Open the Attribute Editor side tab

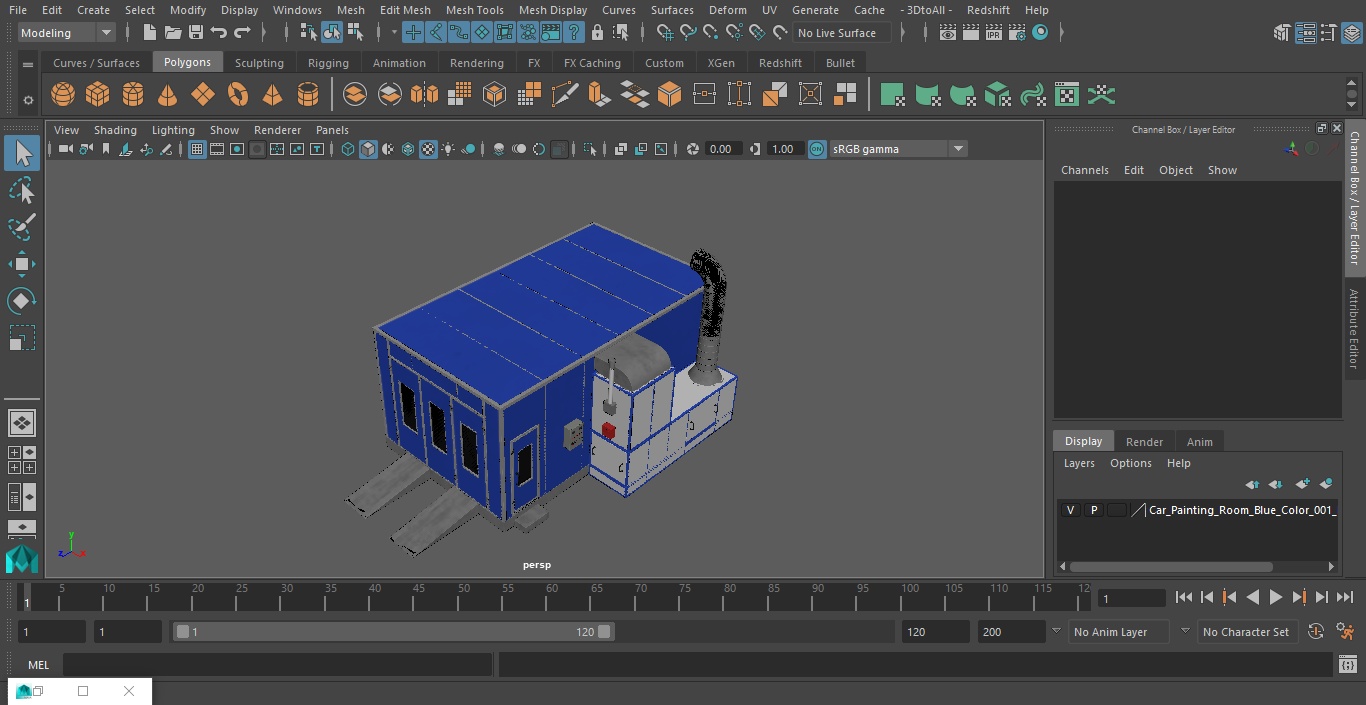click(x=1354, y=330)
